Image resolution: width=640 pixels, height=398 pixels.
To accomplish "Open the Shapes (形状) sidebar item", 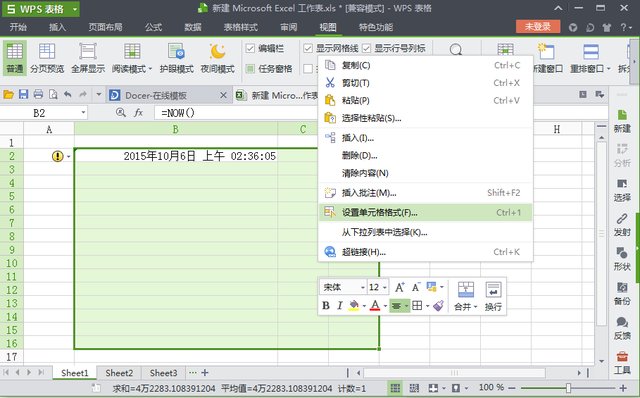I will pos(622,259).
